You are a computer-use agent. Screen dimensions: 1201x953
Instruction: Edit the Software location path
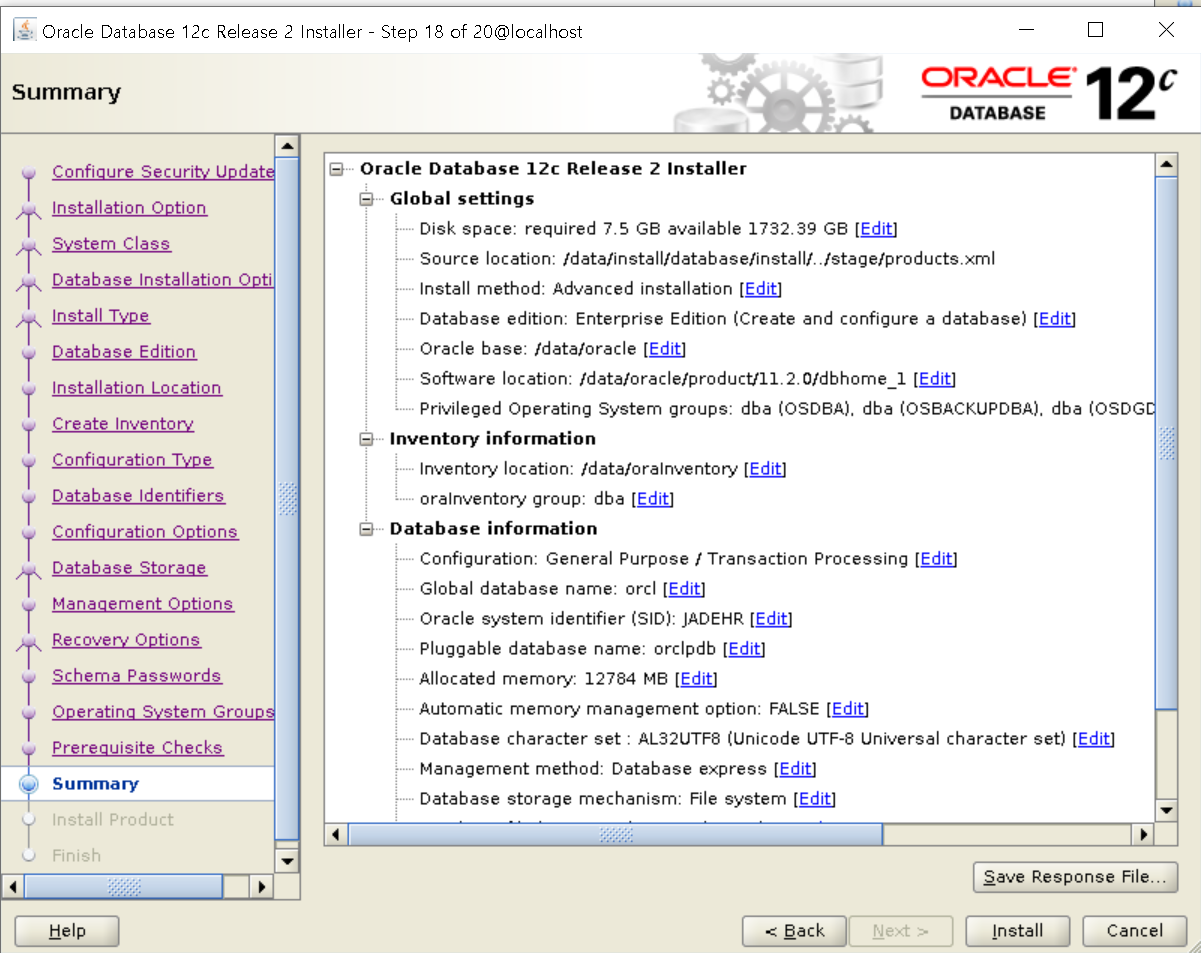pos(935,379)
